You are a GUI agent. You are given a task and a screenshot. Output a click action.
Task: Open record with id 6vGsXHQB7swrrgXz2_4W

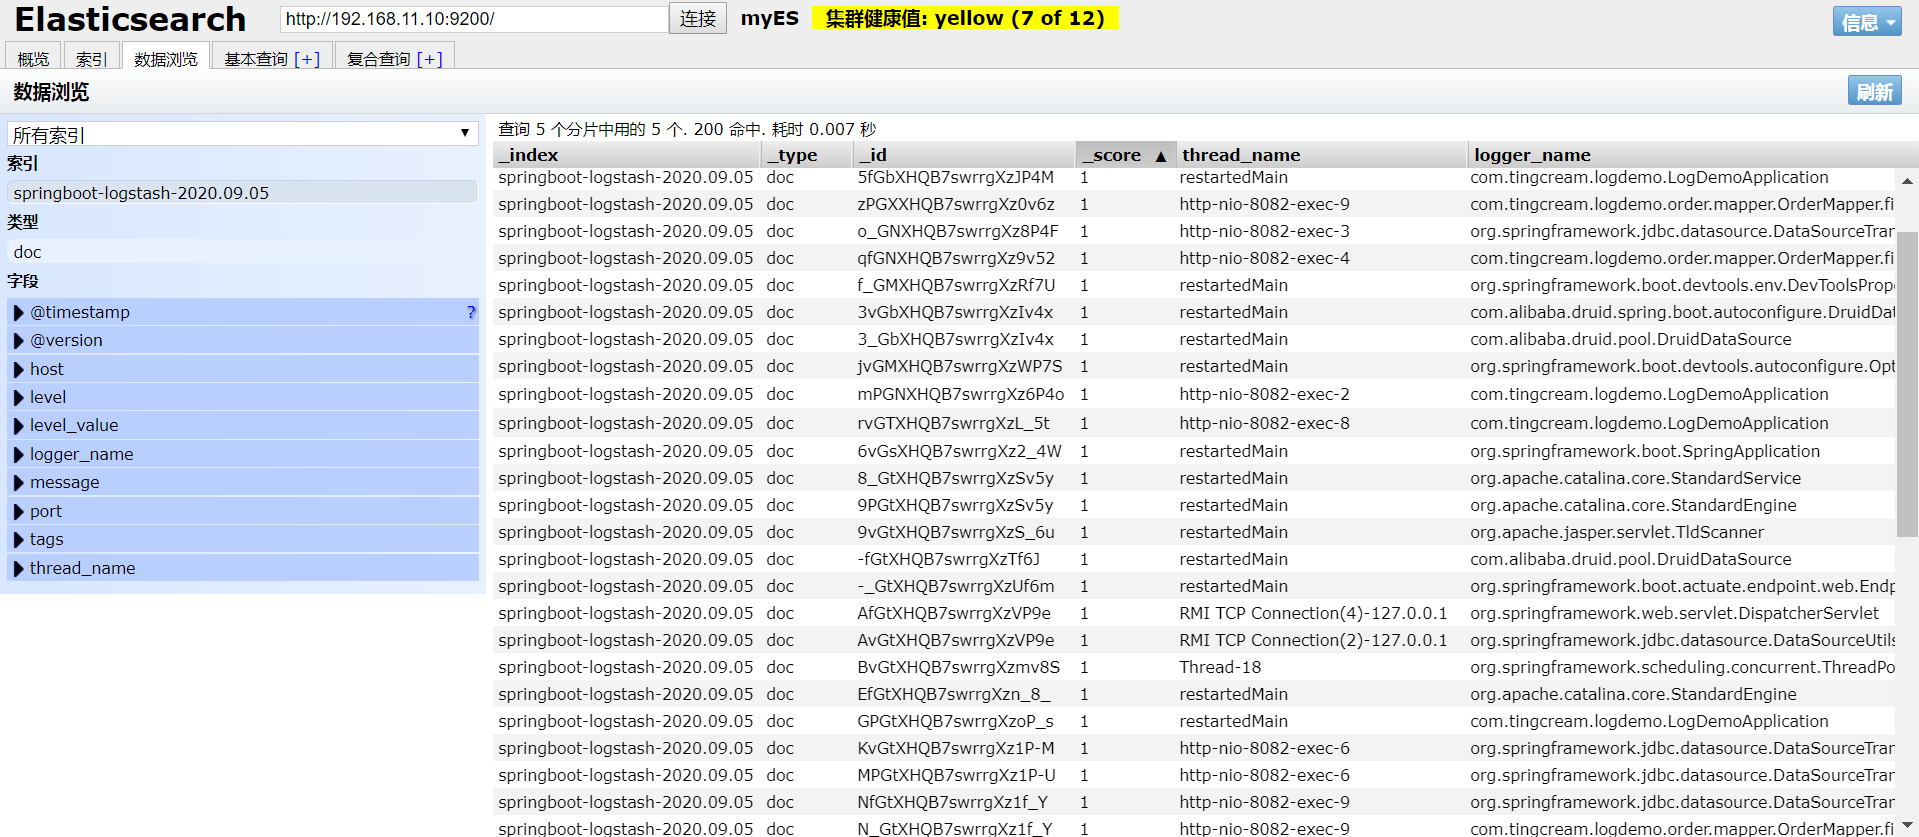[959, 451]
